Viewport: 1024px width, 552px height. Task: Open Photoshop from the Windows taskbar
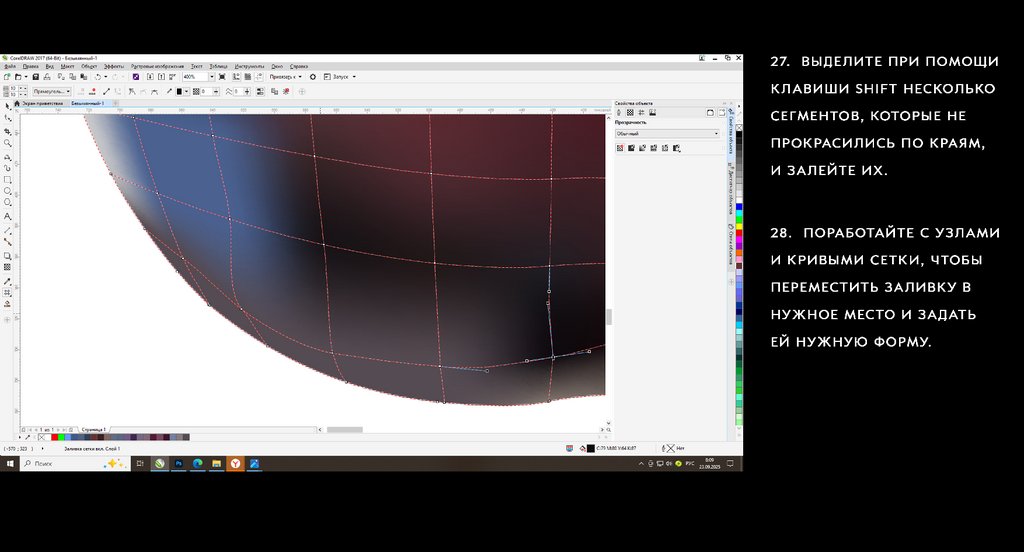178,464
